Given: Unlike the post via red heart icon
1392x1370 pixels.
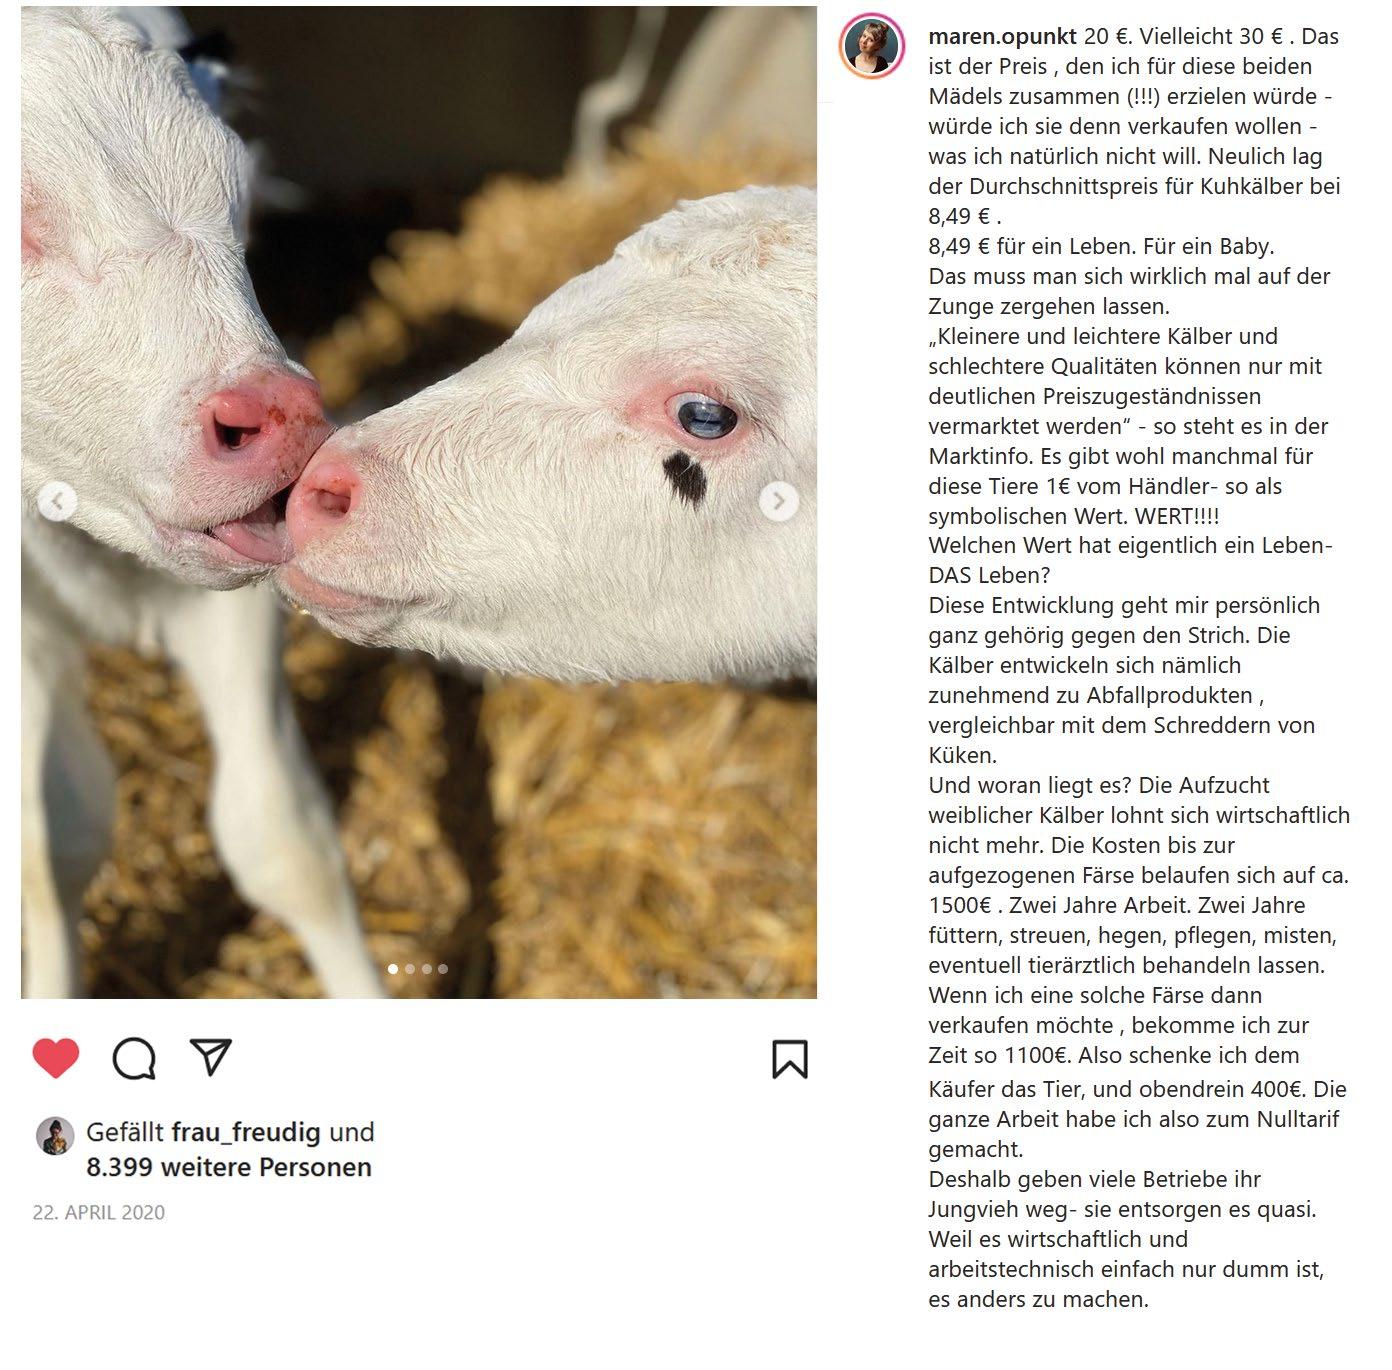Looking at the screenshot, I should [x=56, y=1058].
